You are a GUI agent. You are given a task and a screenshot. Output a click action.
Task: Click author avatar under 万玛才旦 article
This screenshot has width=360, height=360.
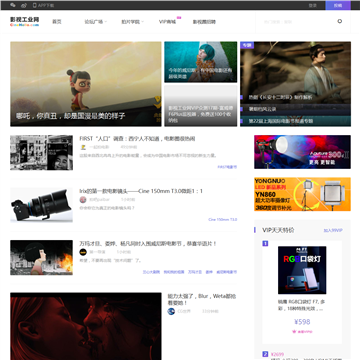[x=83, y=252]
